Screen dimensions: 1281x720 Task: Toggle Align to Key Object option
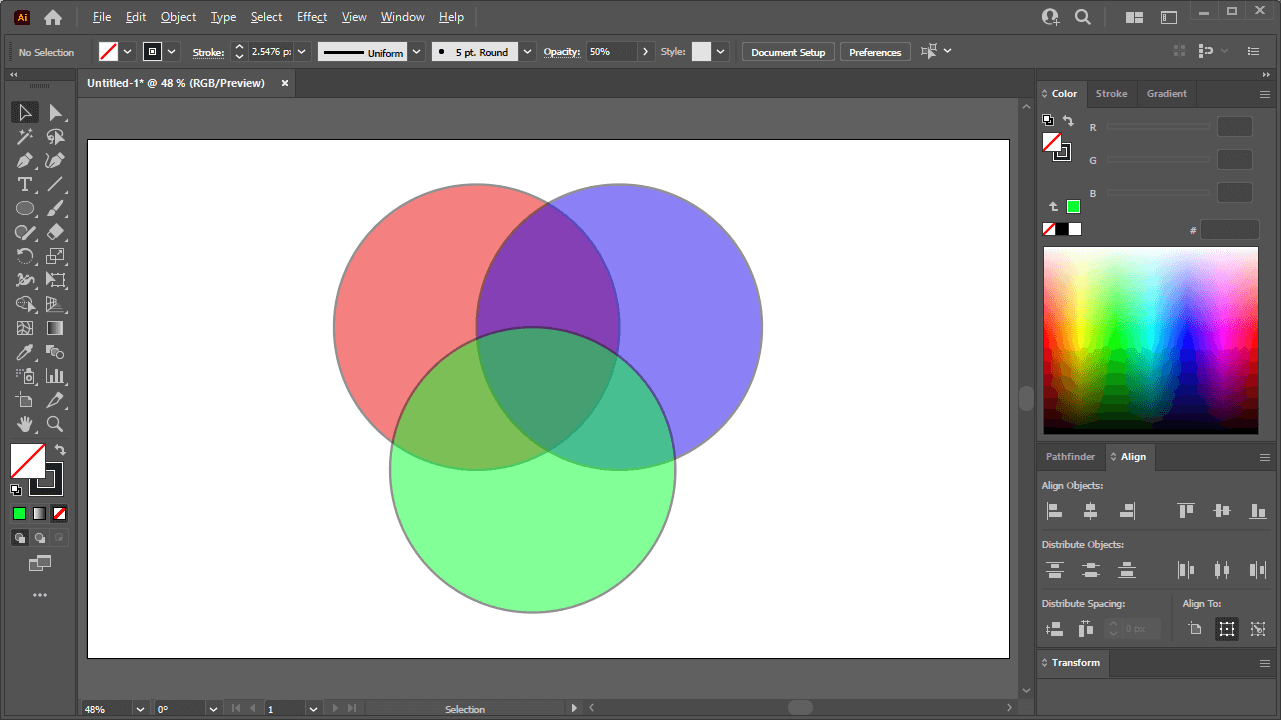(1258, 629)
